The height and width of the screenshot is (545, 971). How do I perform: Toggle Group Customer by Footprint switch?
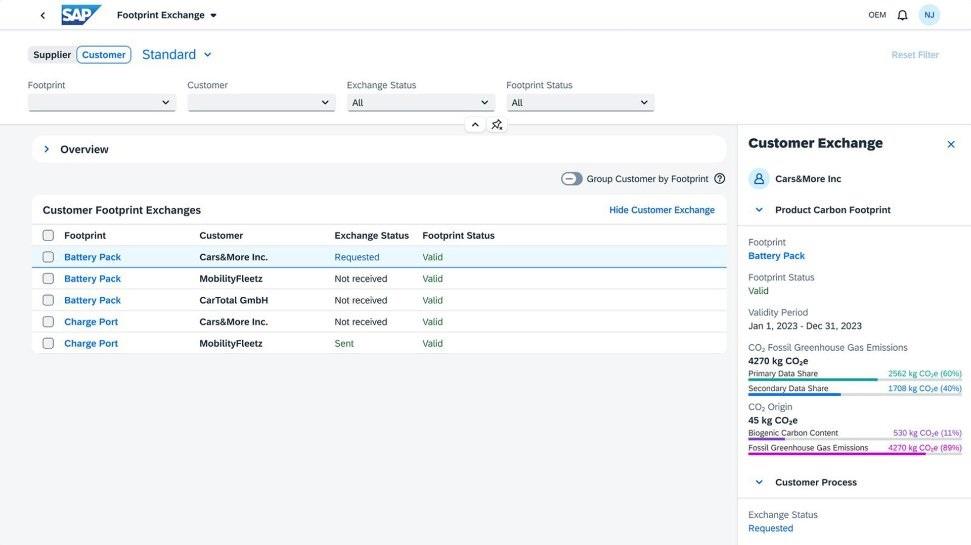[x=572, y=179]
